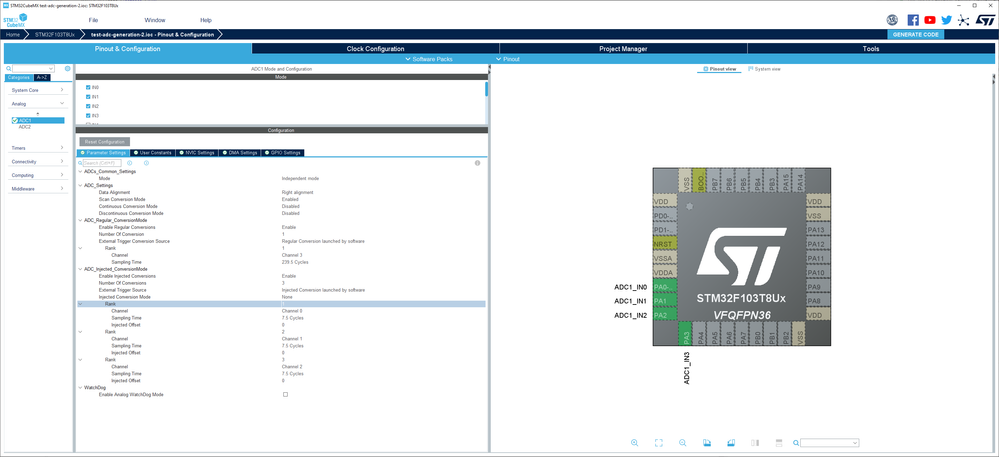Select the NRST pin on the chip
Viewport: 999px width, 457px height.
[665, 245]
